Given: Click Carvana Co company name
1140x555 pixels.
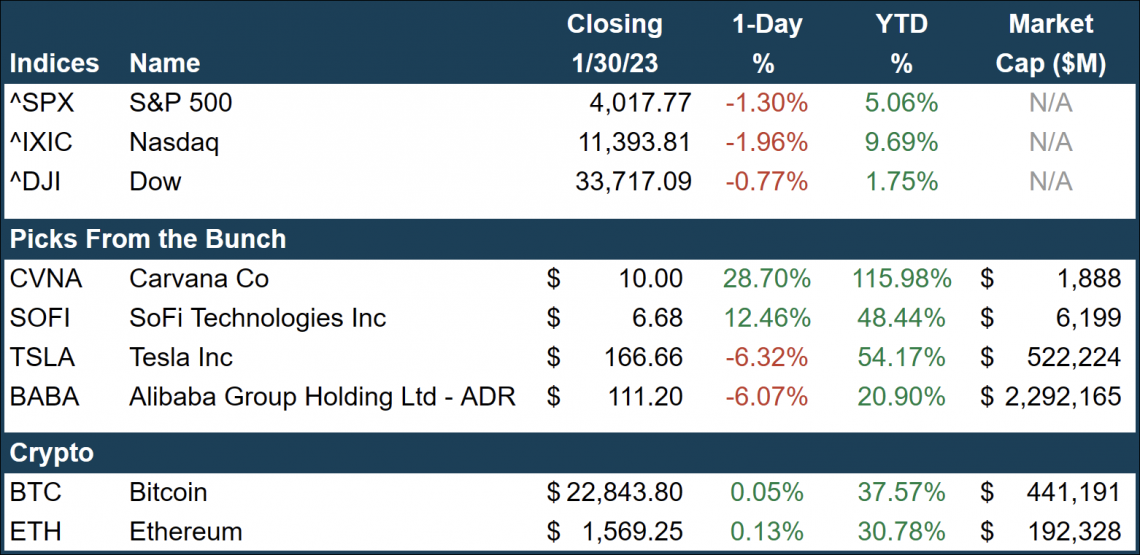Looking at the screenshot, I should click(199, 278).
